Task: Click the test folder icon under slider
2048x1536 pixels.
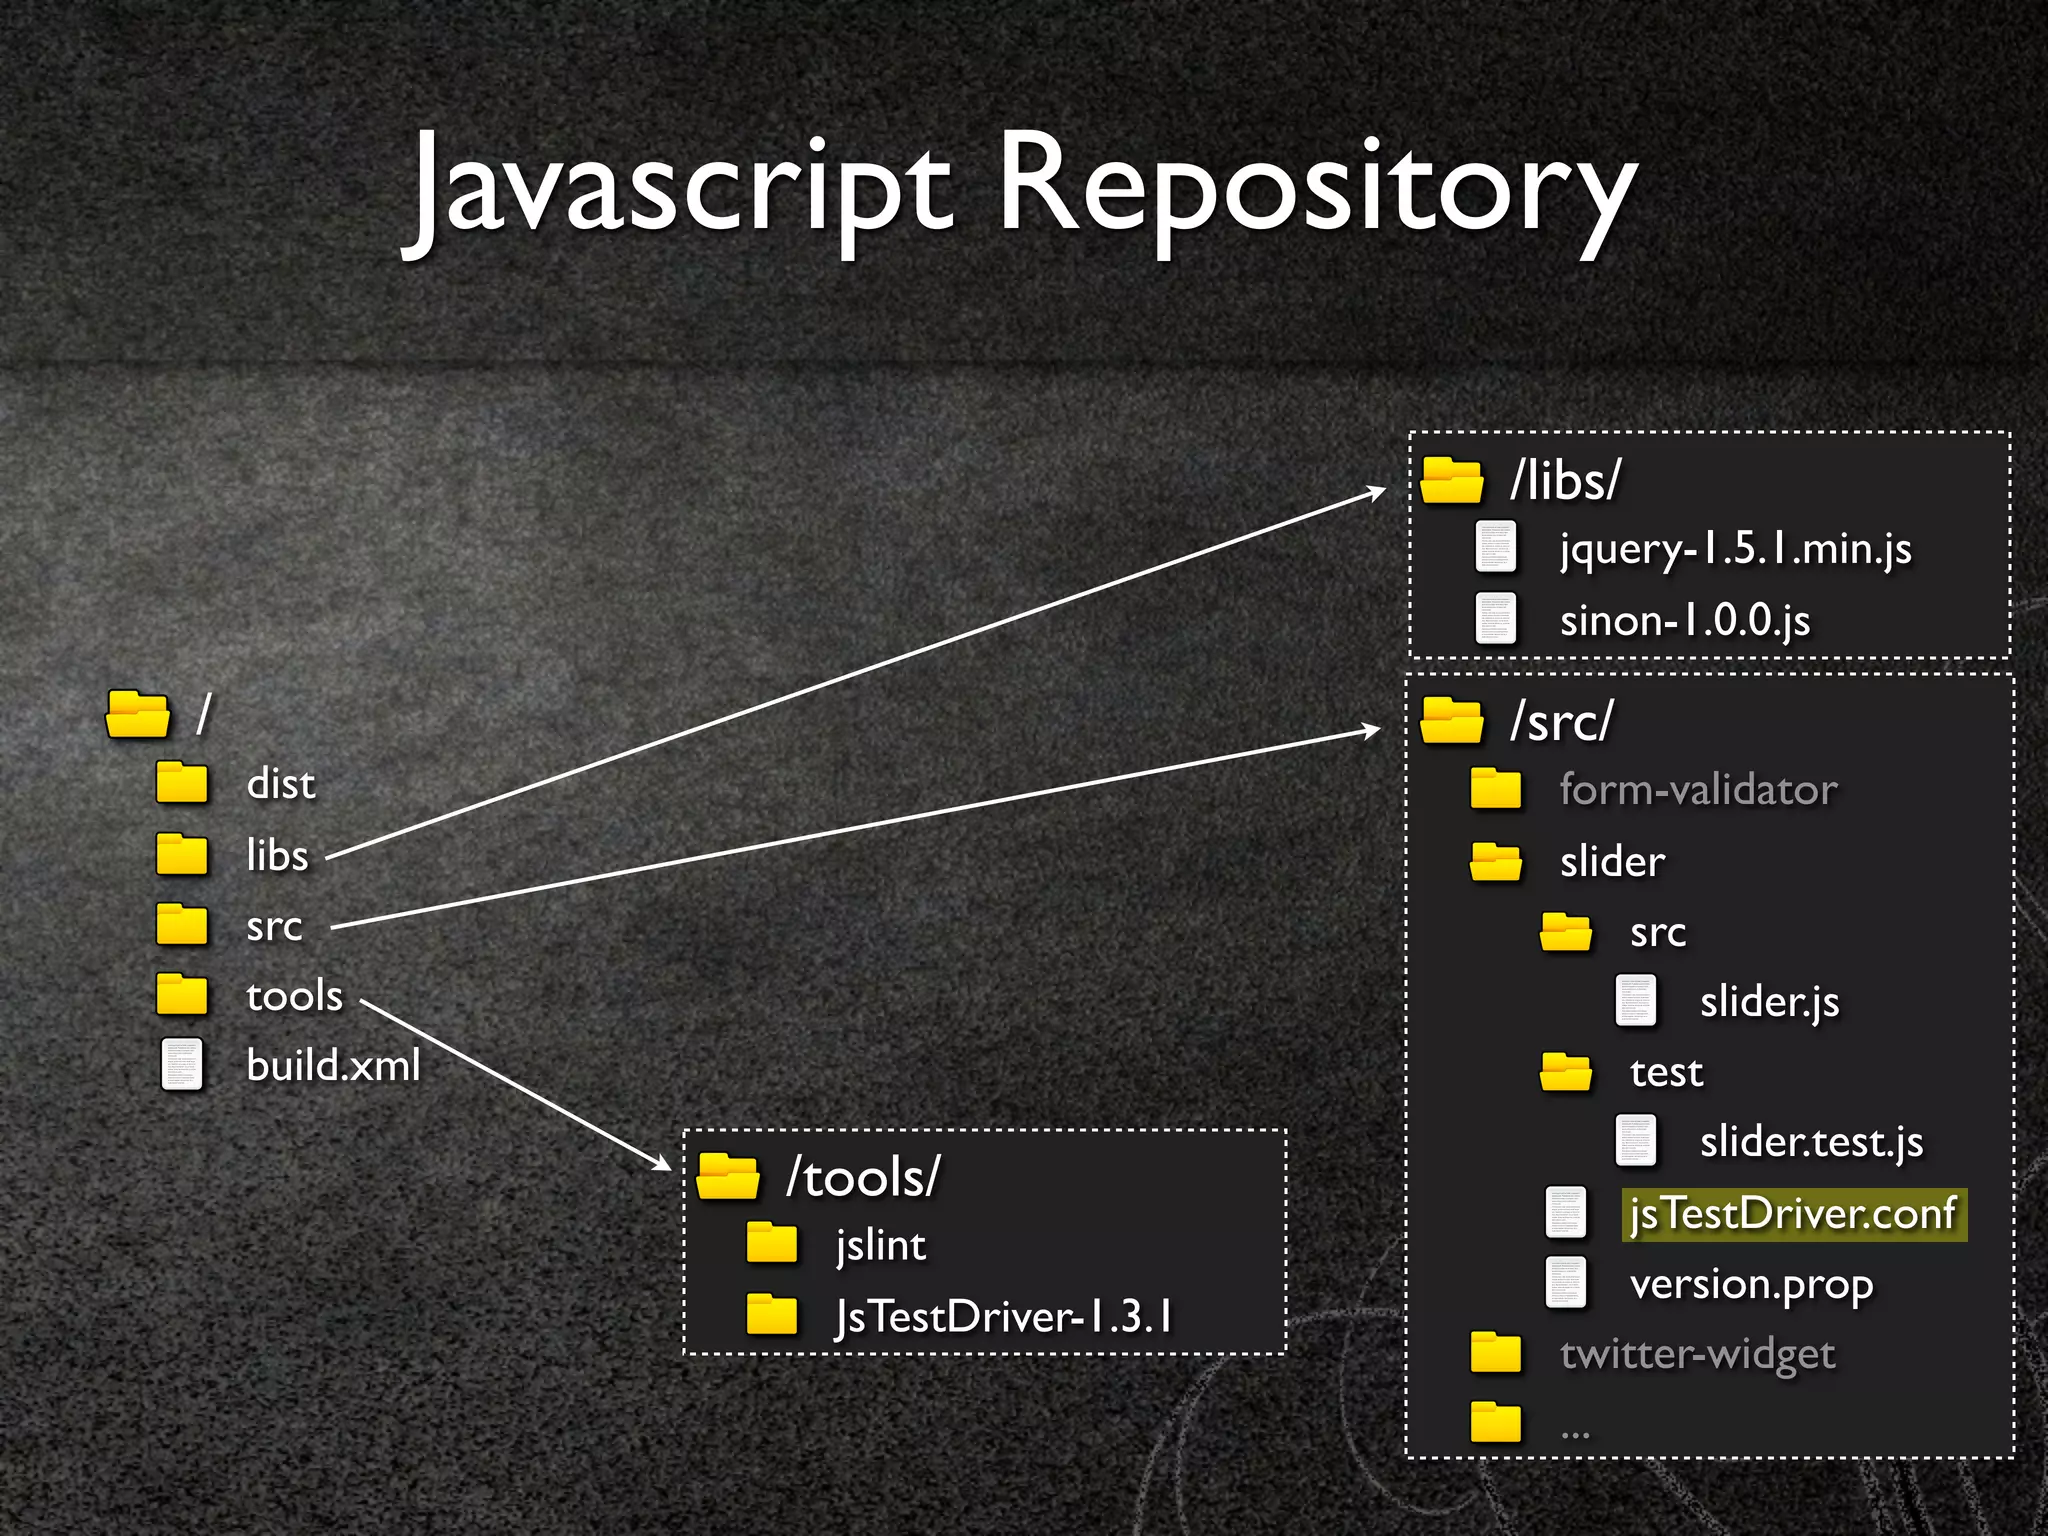Action: click(1566, 1071)
